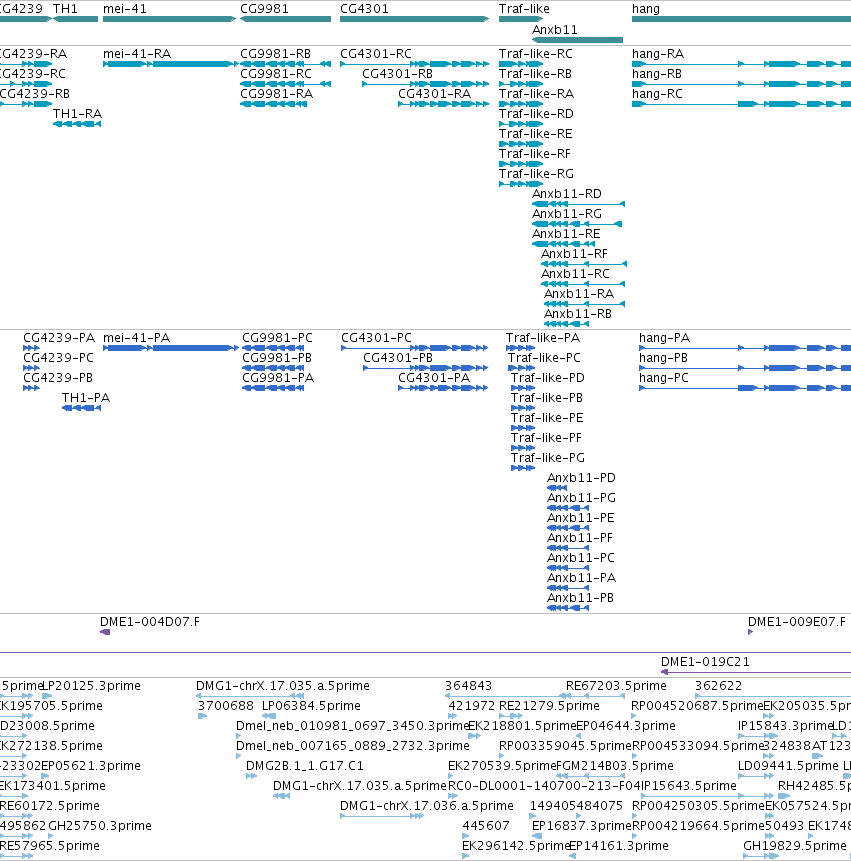
Task: Select the DME1-004D07.F feature
Action: (149, 622)
